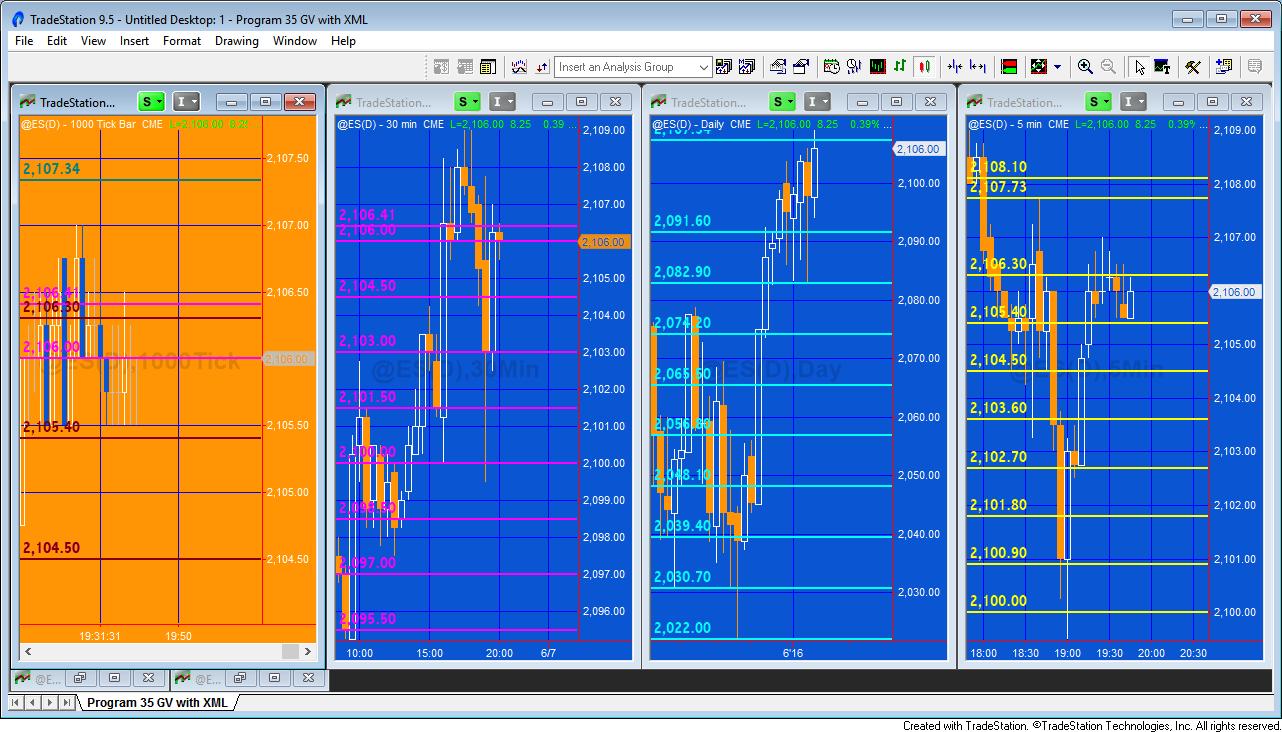Open the File menu
The image size is (1282, 732).
point(24,41)
